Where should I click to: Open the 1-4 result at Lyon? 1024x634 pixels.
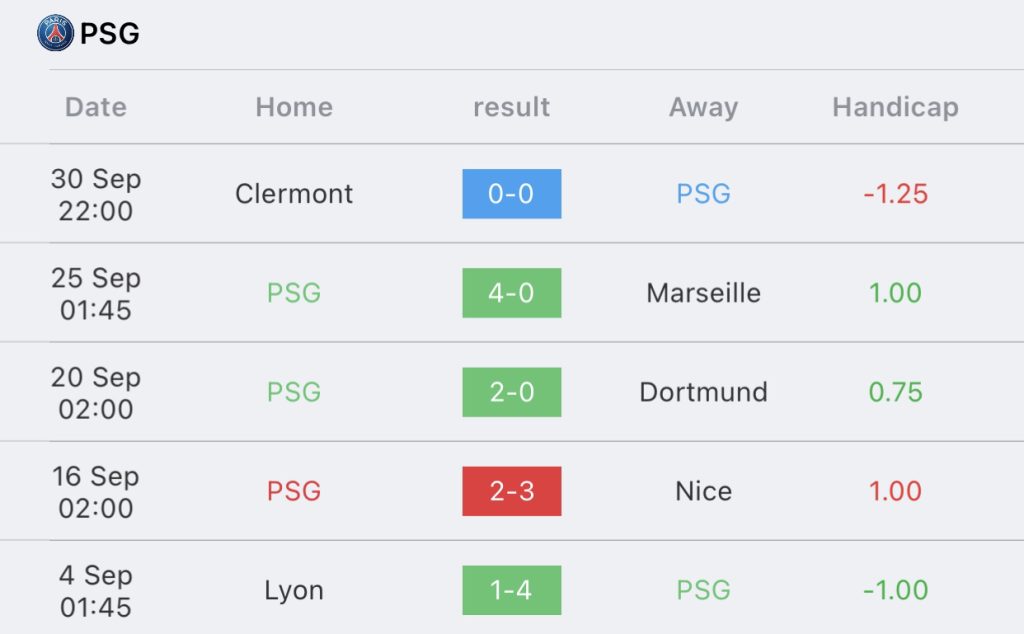point(511,590)
